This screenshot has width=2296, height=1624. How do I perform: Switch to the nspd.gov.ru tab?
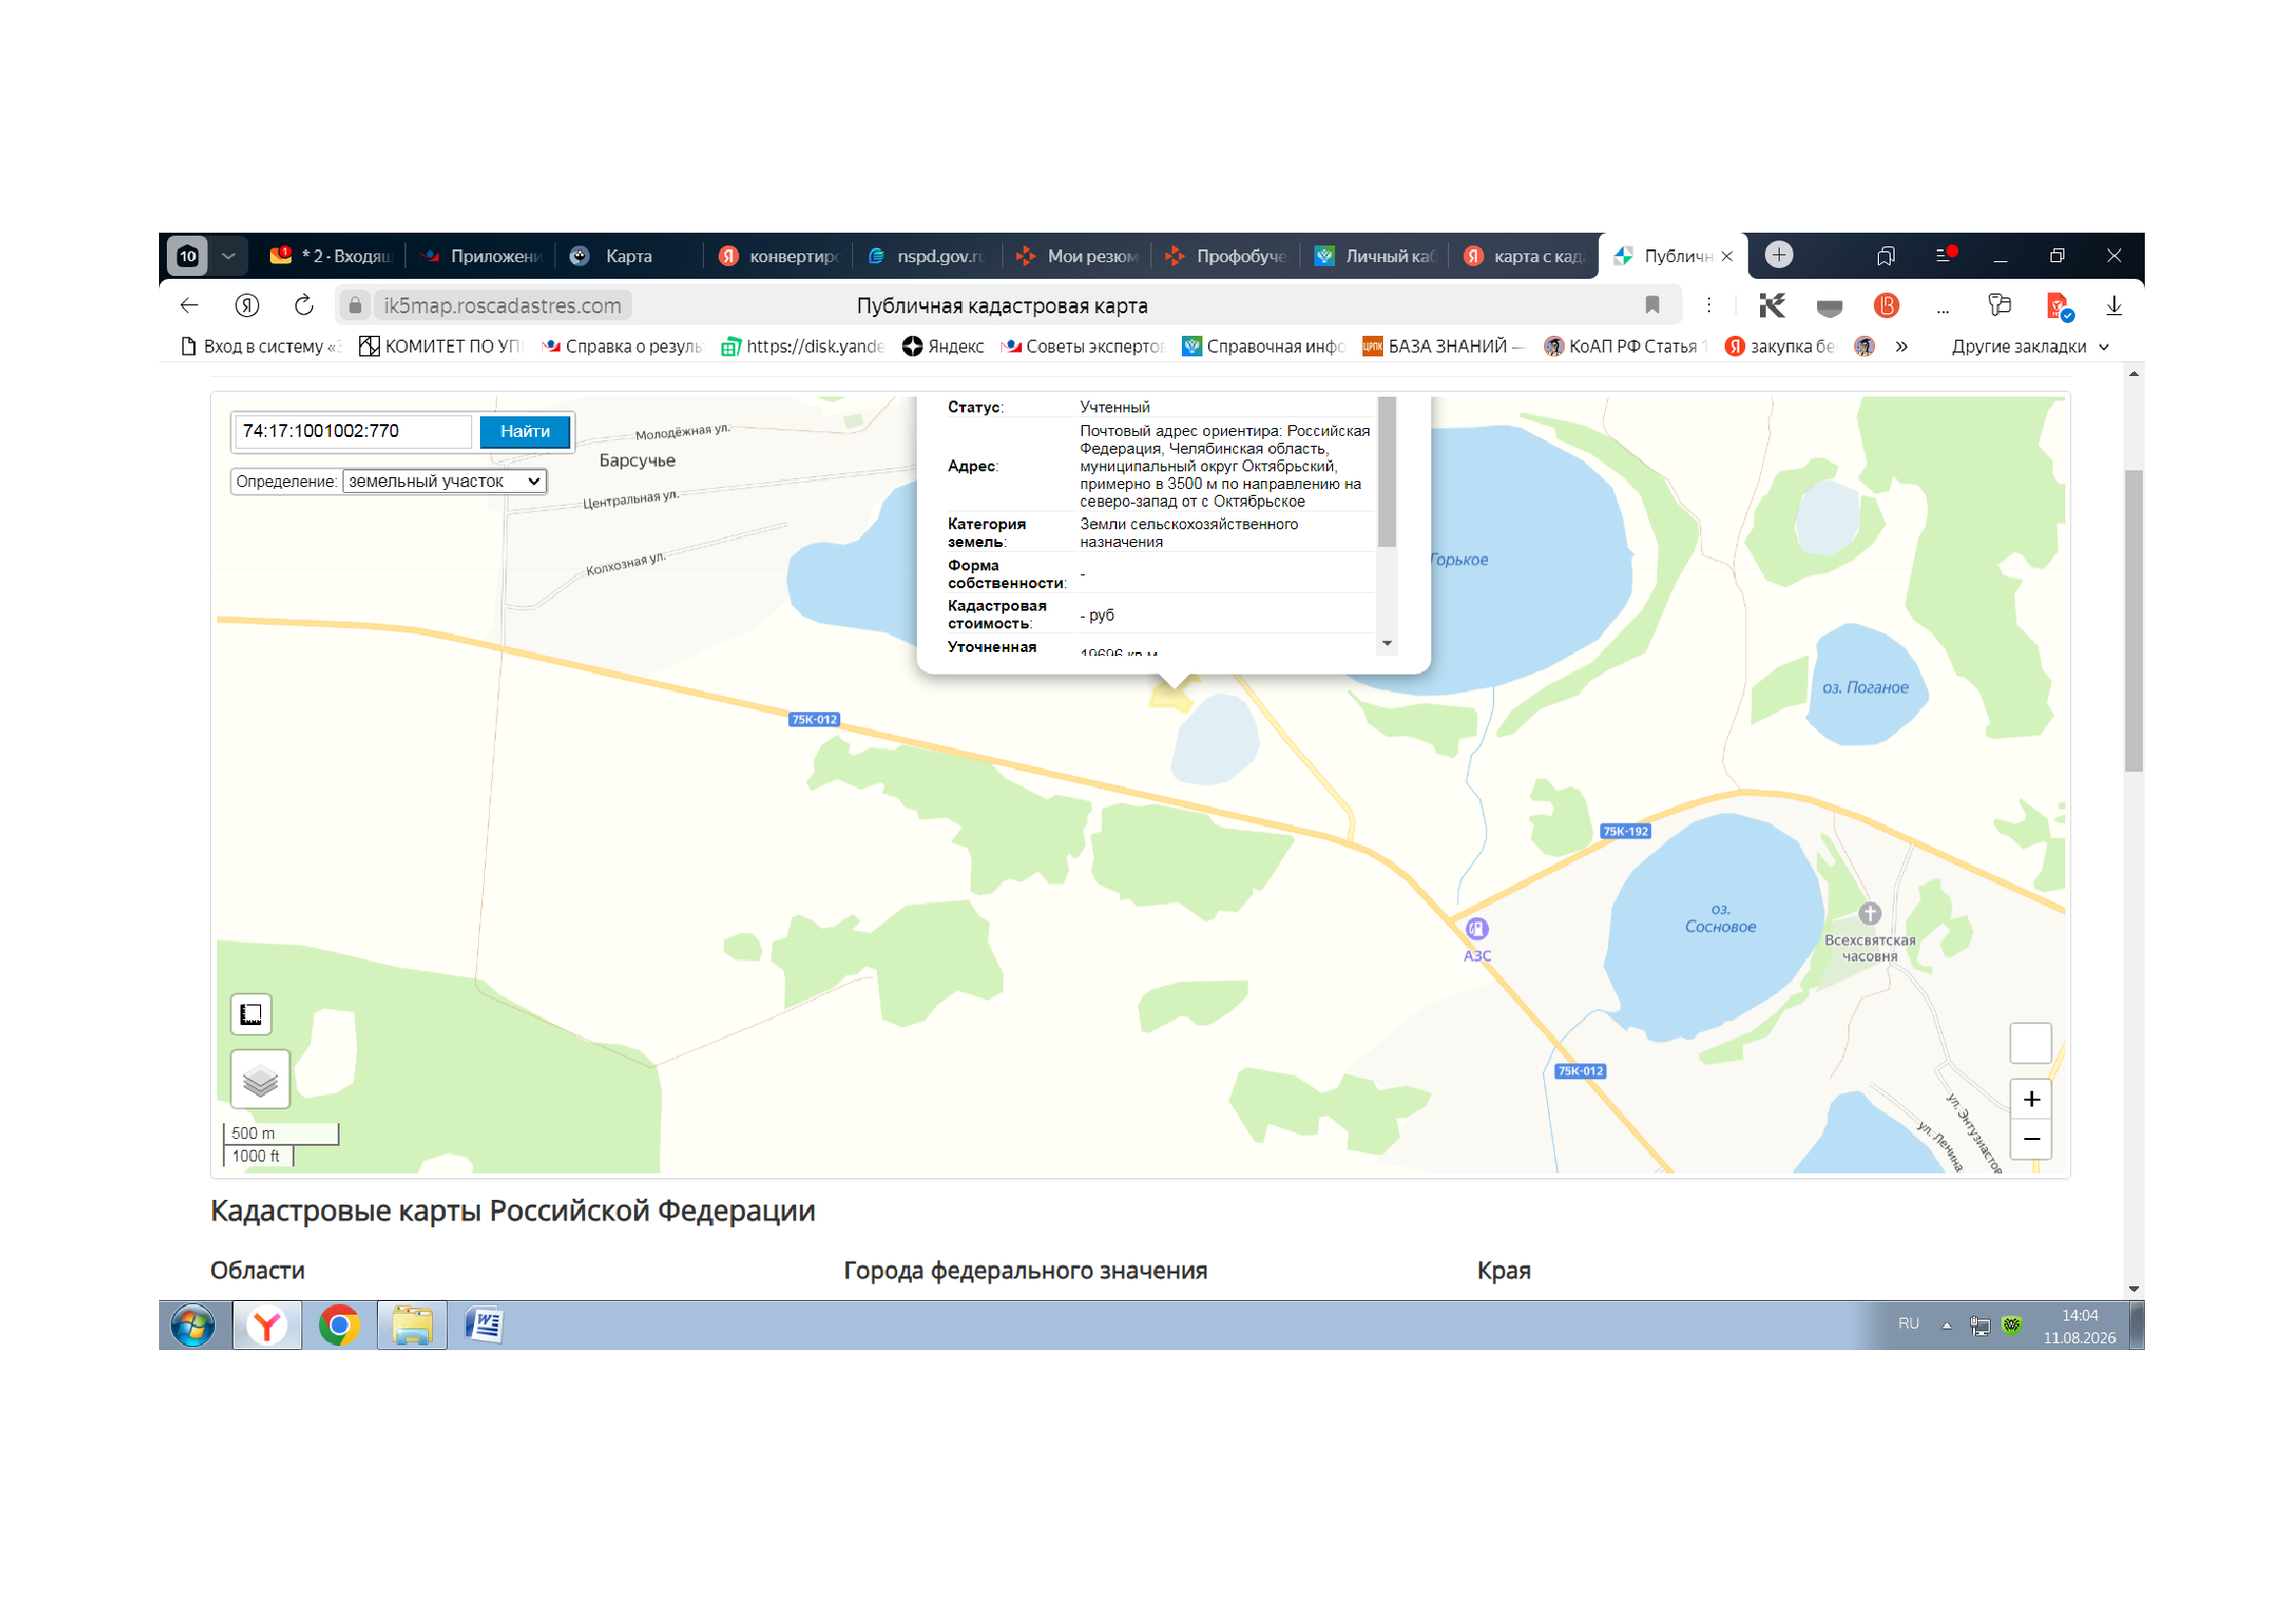coord(927,256)
